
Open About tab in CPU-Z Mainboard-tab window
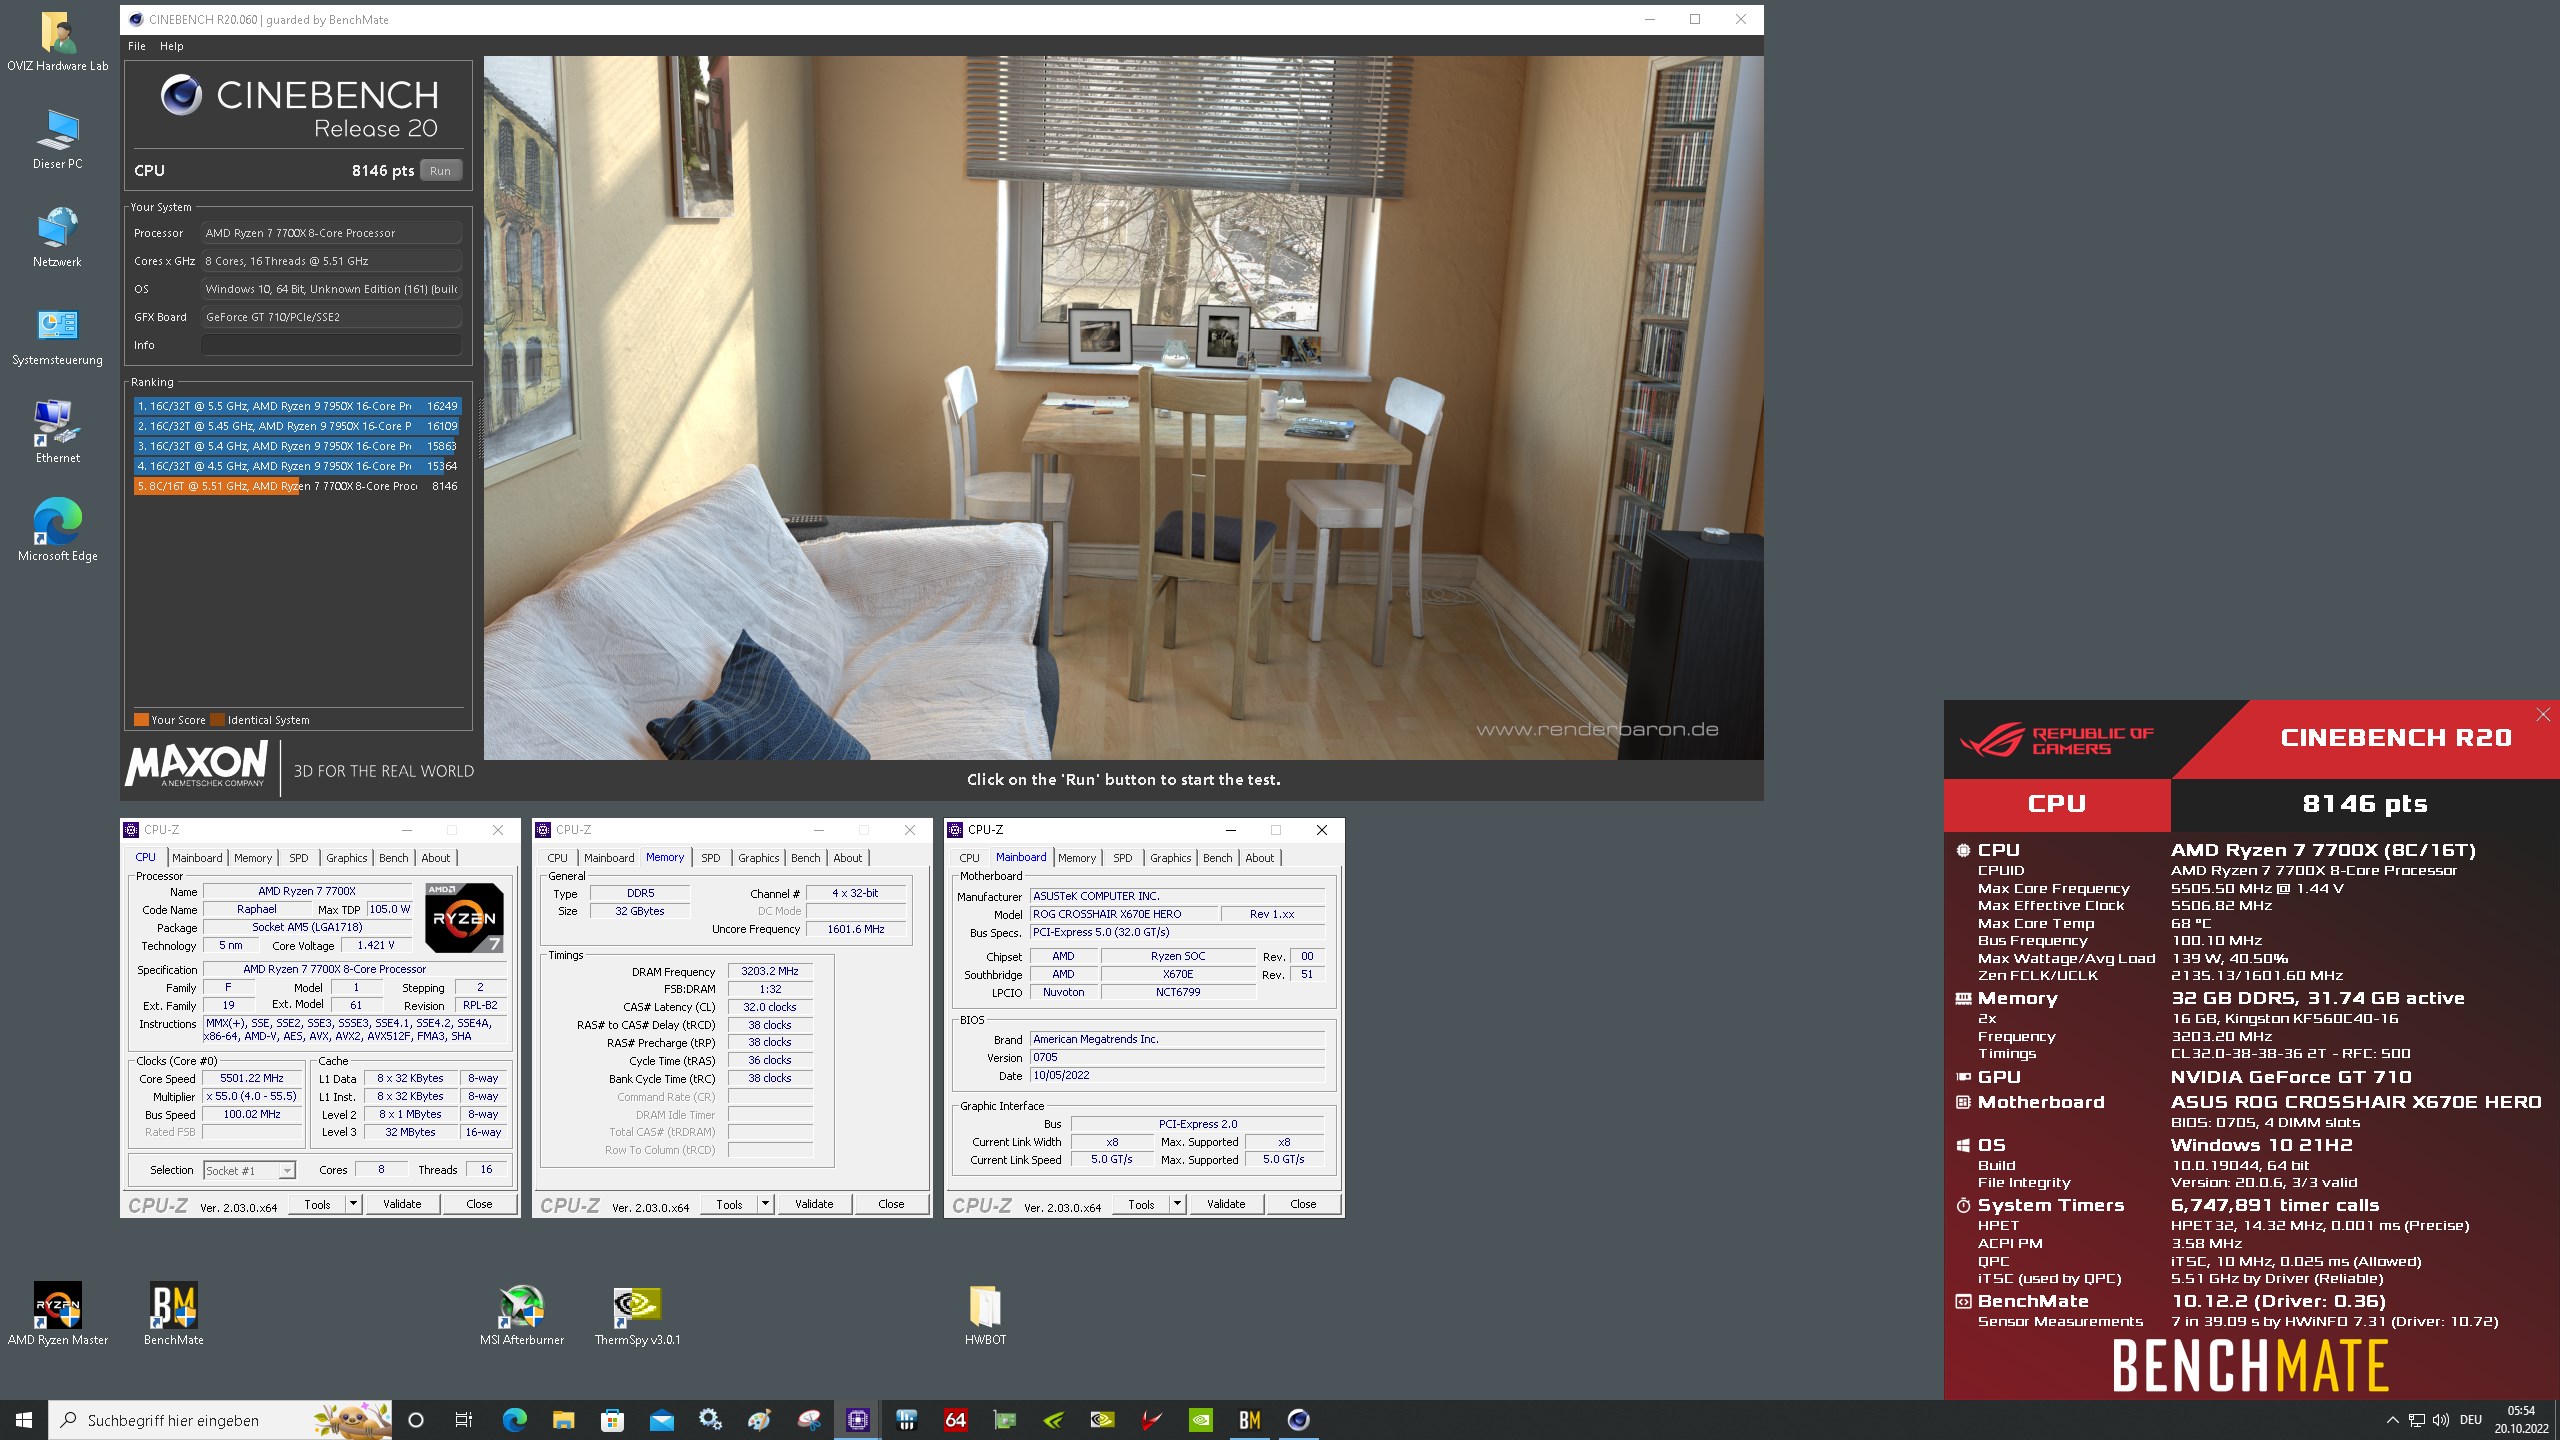pos(1260,858)
